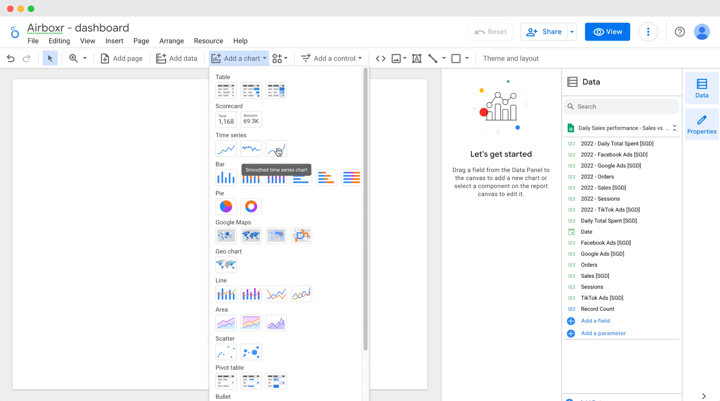The height and width of the screenshot is (401, 720).
Task: Open the Help menu
Action: 240,41
